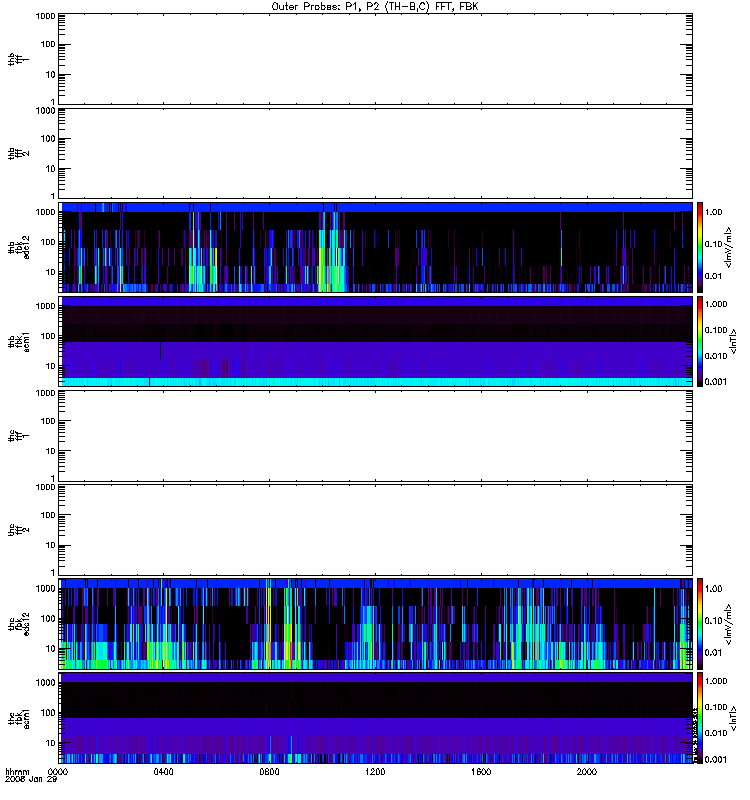Select the 'hhmm' axis format label
Image resolution: width=750 pixels, height=800 pixels.
click(x=17, y=772)
